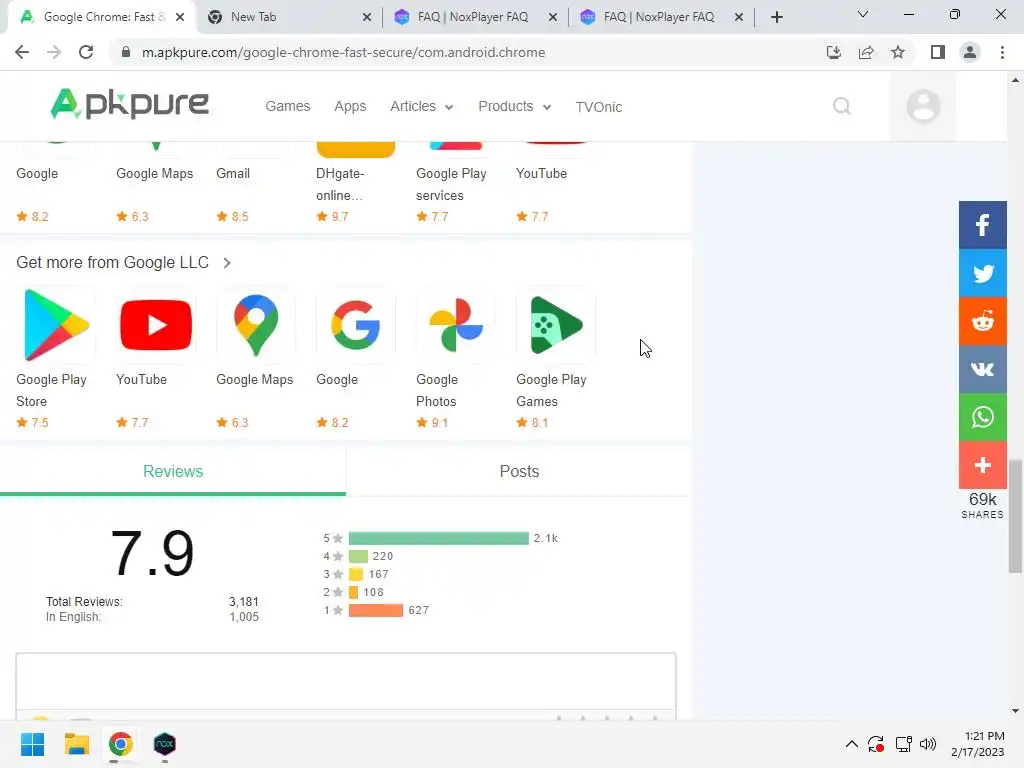This screenshot has height=768, width=1024.
Task: Share on VK via sidebar icon
Action: tap(982, 369)
